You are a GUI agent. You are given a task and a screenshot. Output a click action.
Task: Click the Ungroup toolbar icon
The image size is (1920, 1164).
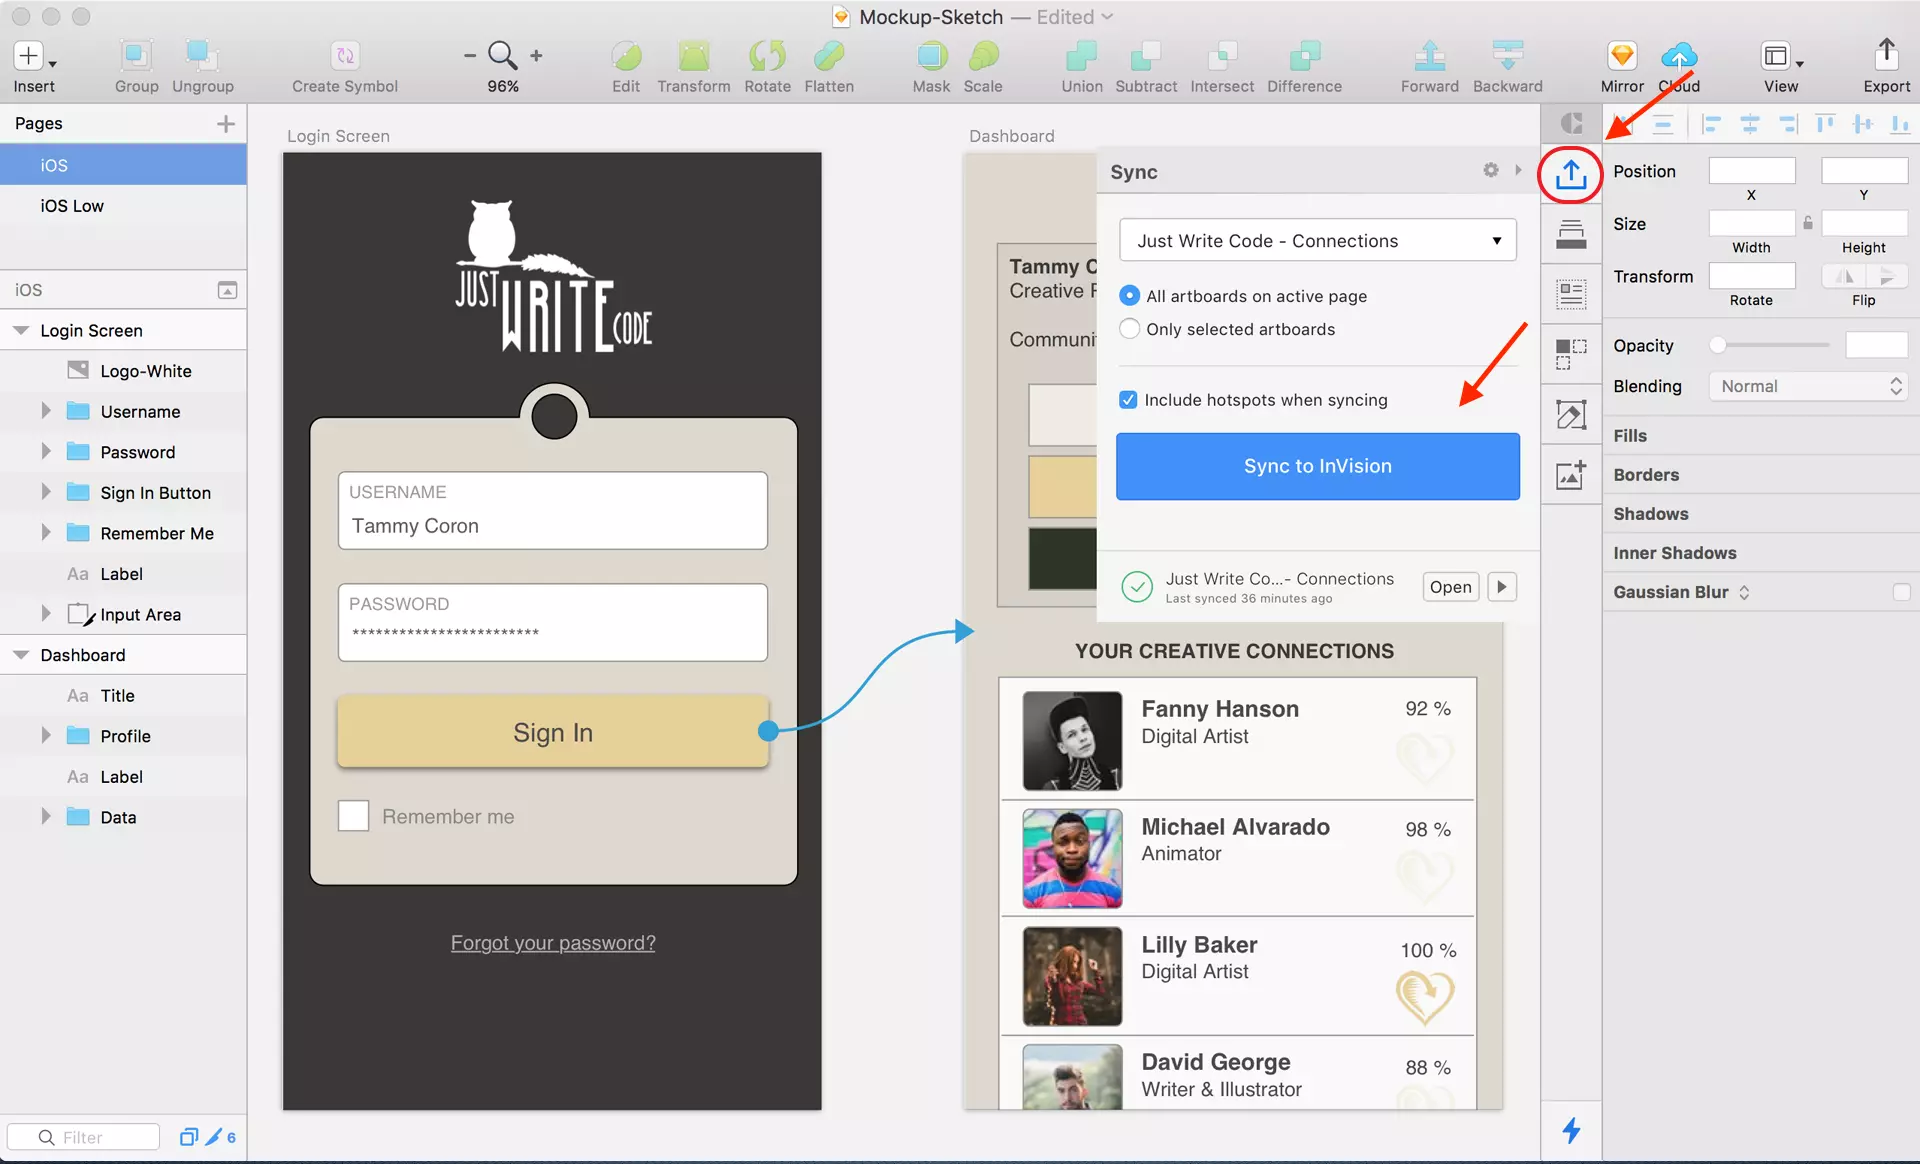click(202, 56)
